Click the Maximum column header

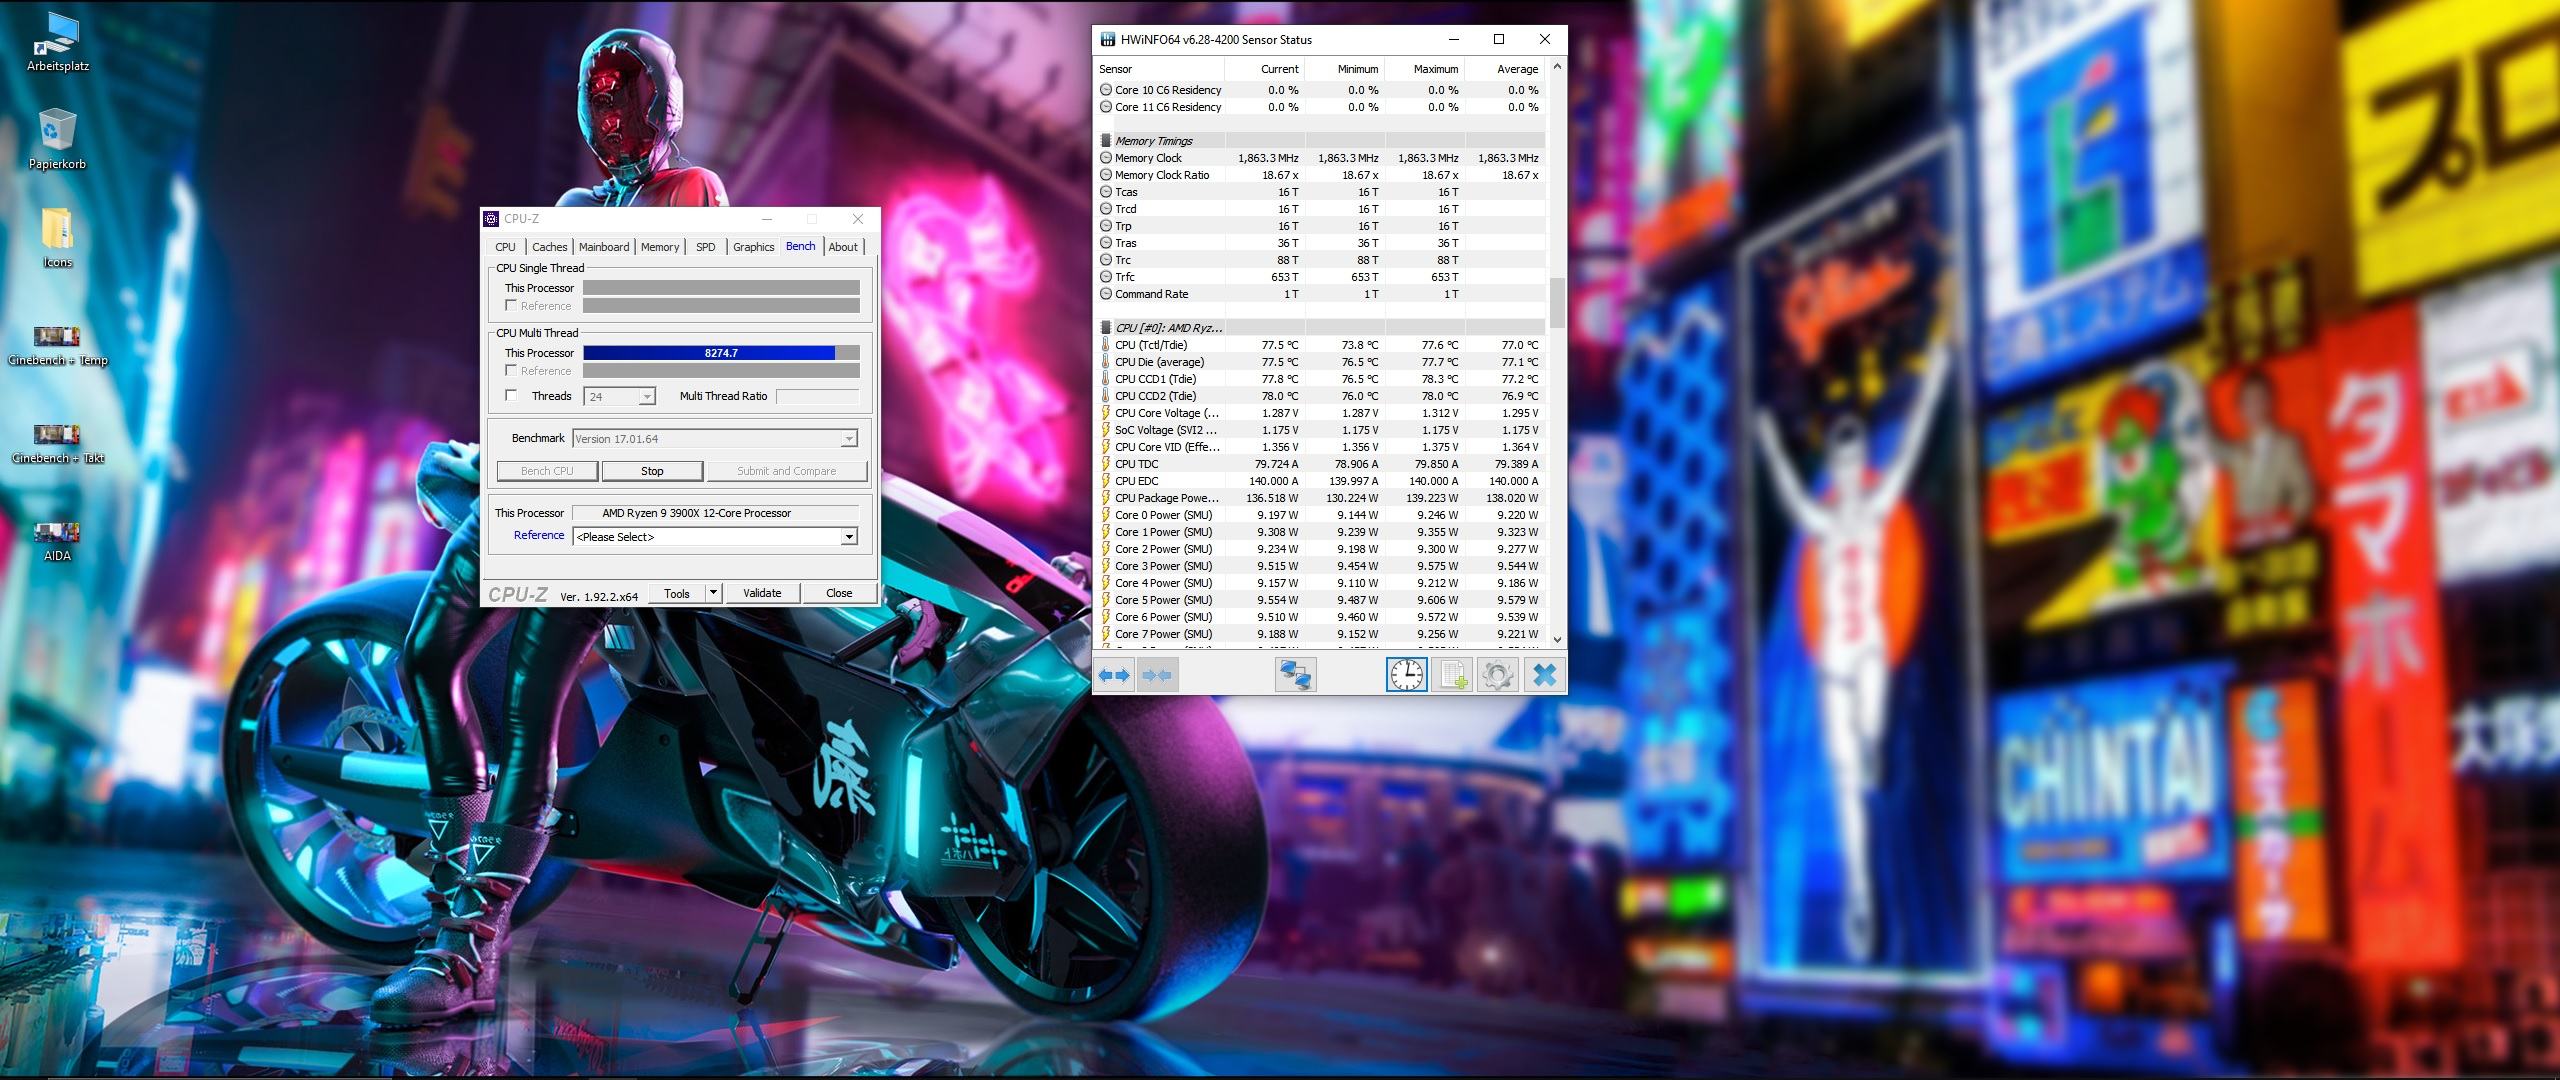pos(1424,69)
